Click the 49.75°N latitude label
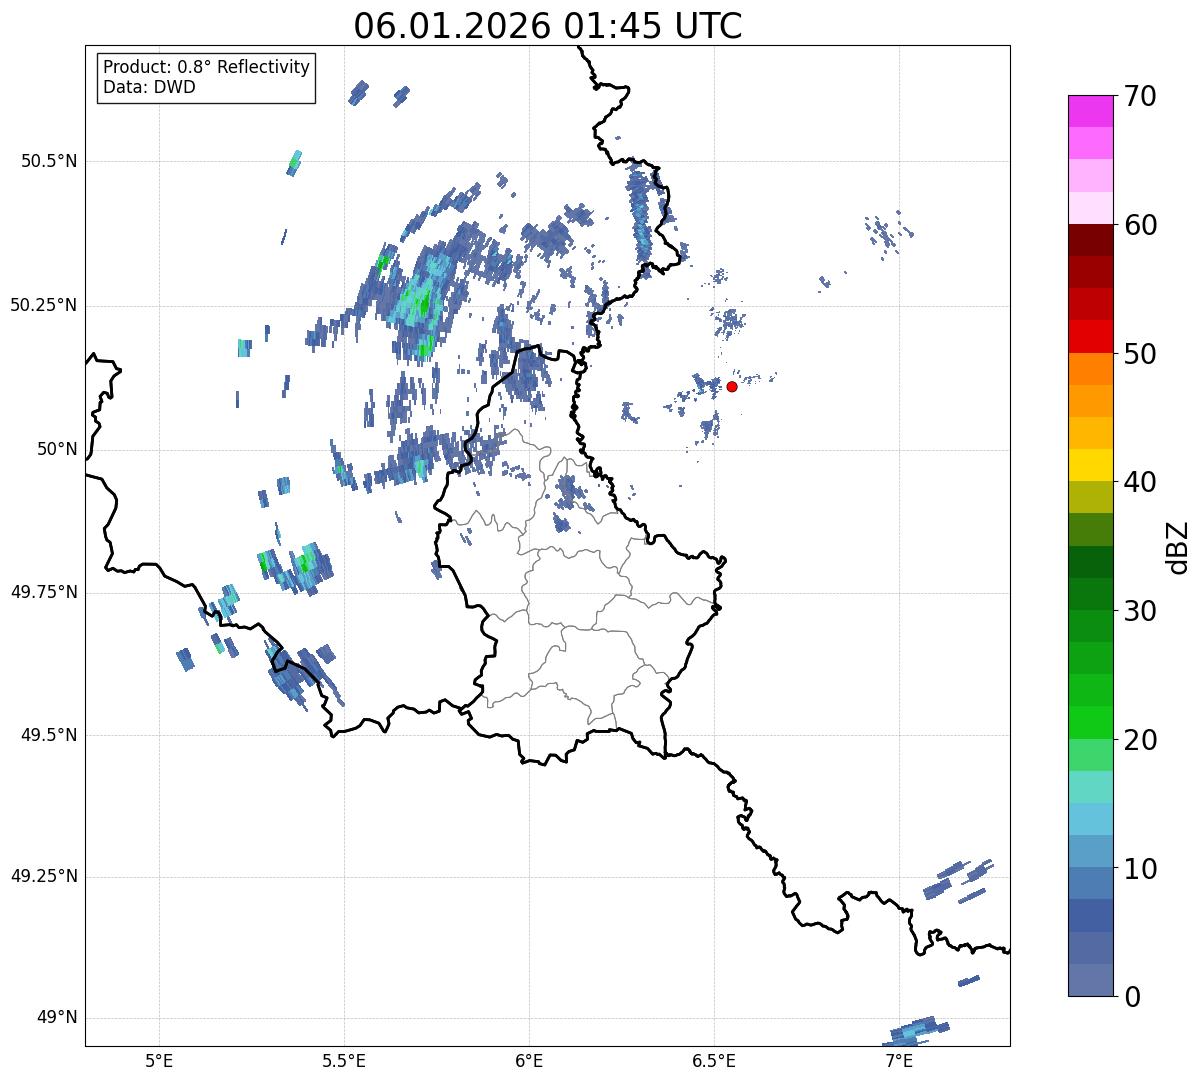1202x1081 pixels. [44, 592]
